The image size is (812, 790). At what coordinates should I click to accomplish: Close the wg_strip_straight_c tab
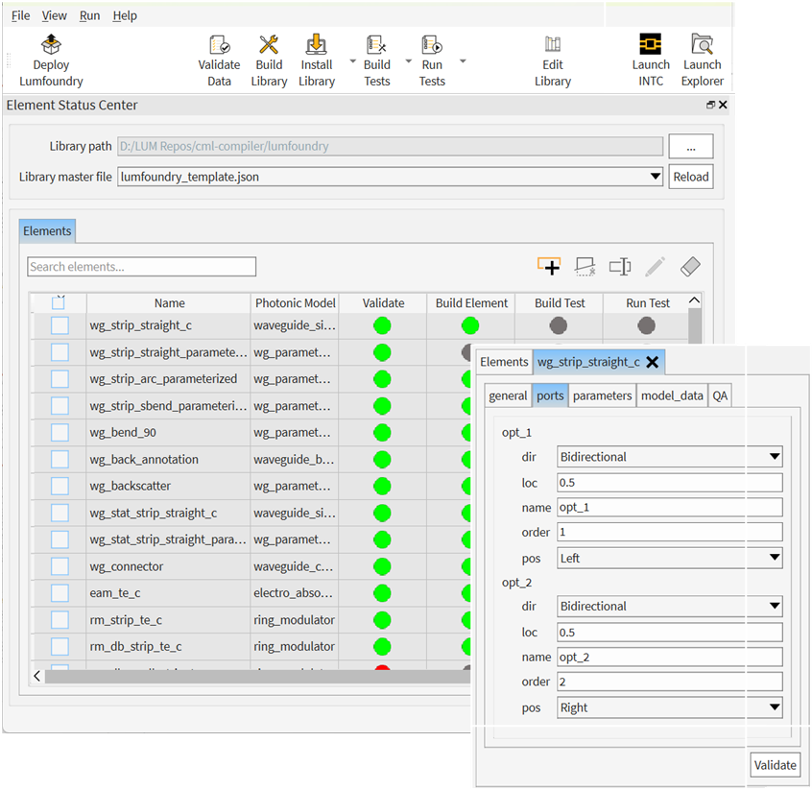(x=652, y=362)
